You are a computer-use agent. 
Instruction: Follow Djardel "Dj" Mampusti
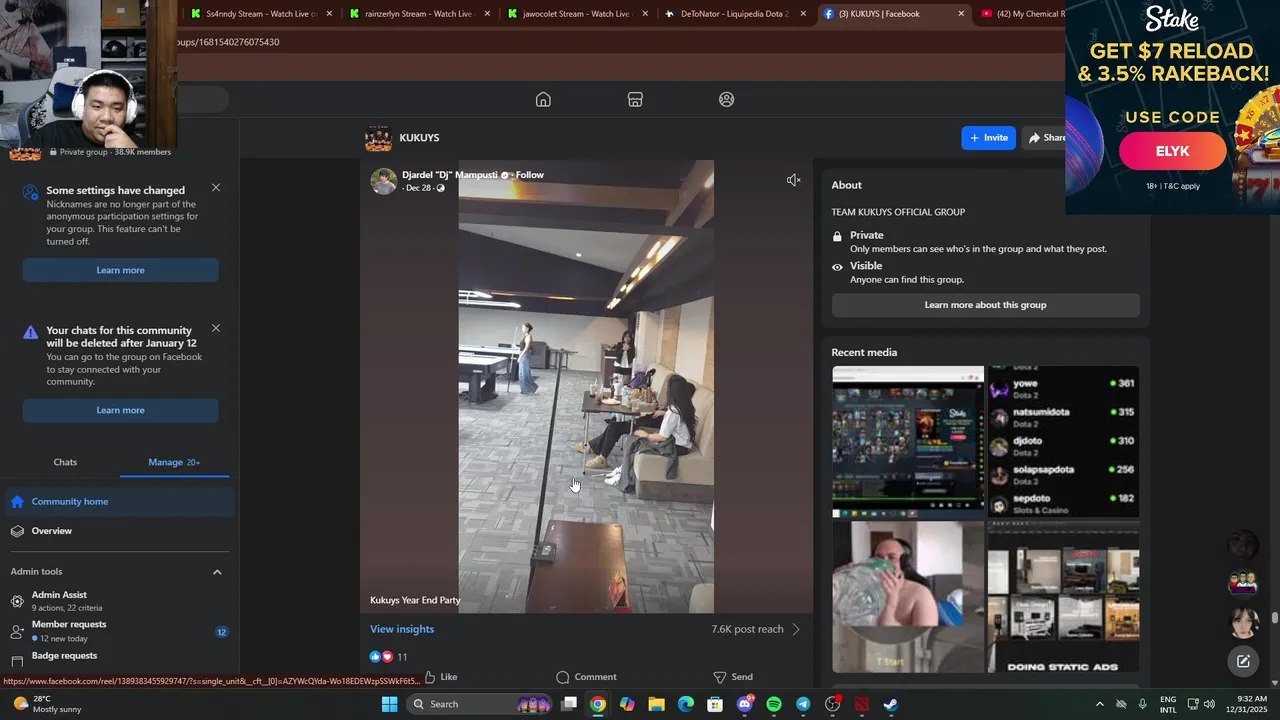coord(530,175)
